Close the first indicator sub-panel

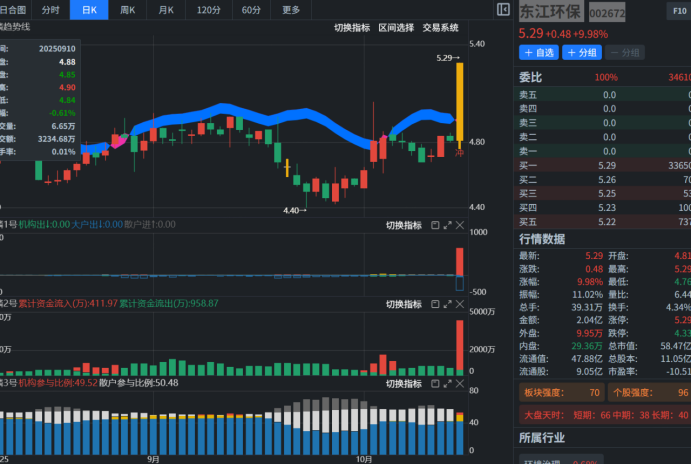pos(460,225)
